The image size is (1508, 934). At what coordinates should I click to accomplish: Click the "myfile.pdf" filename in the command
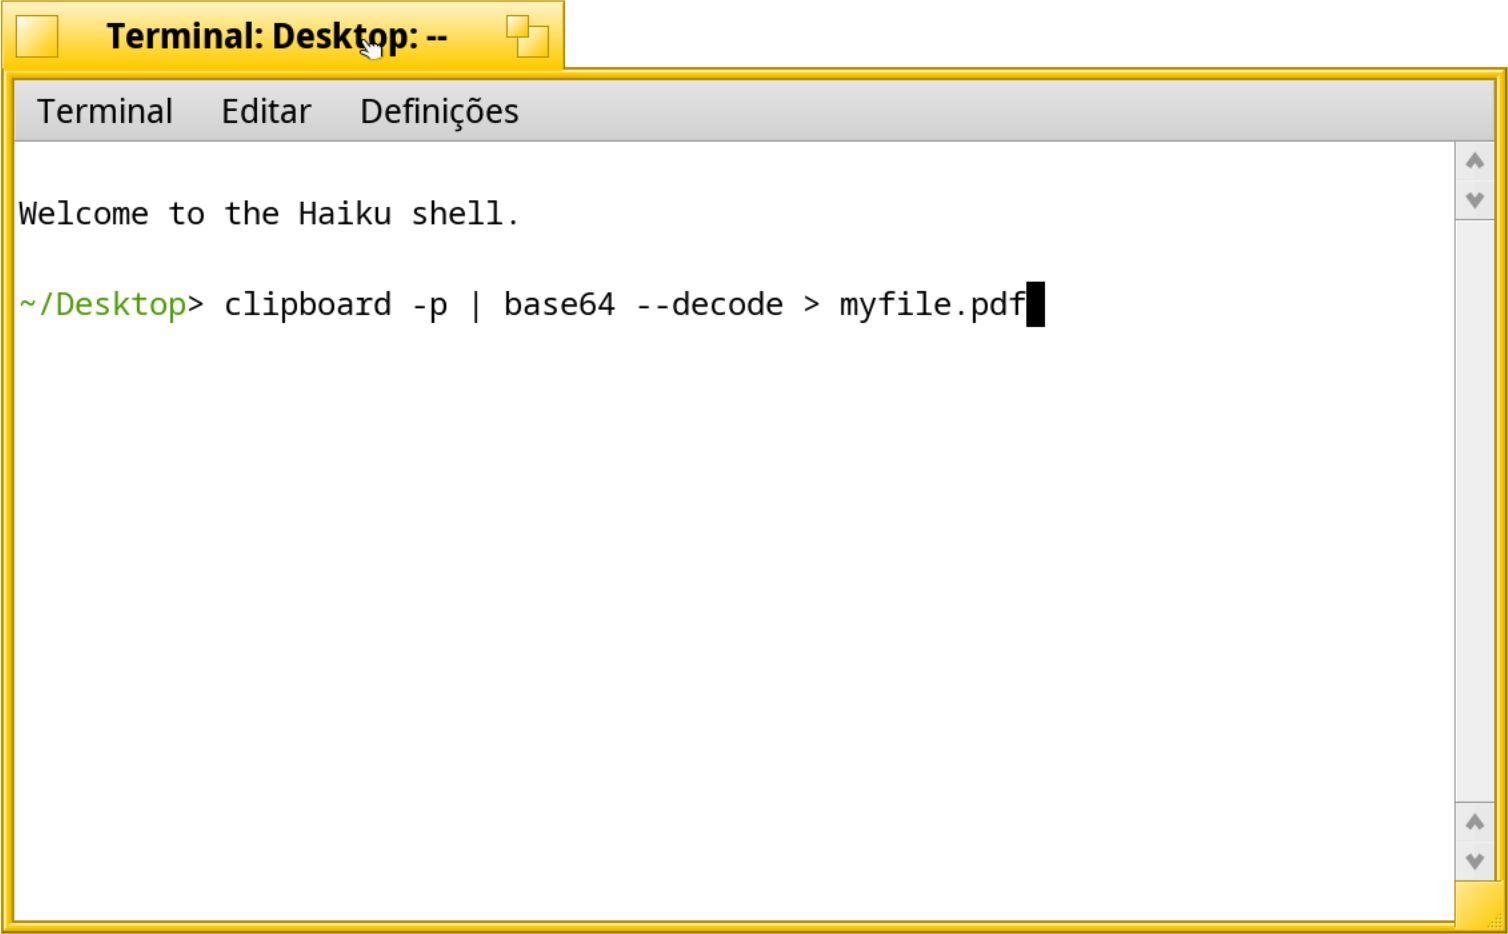932,304
